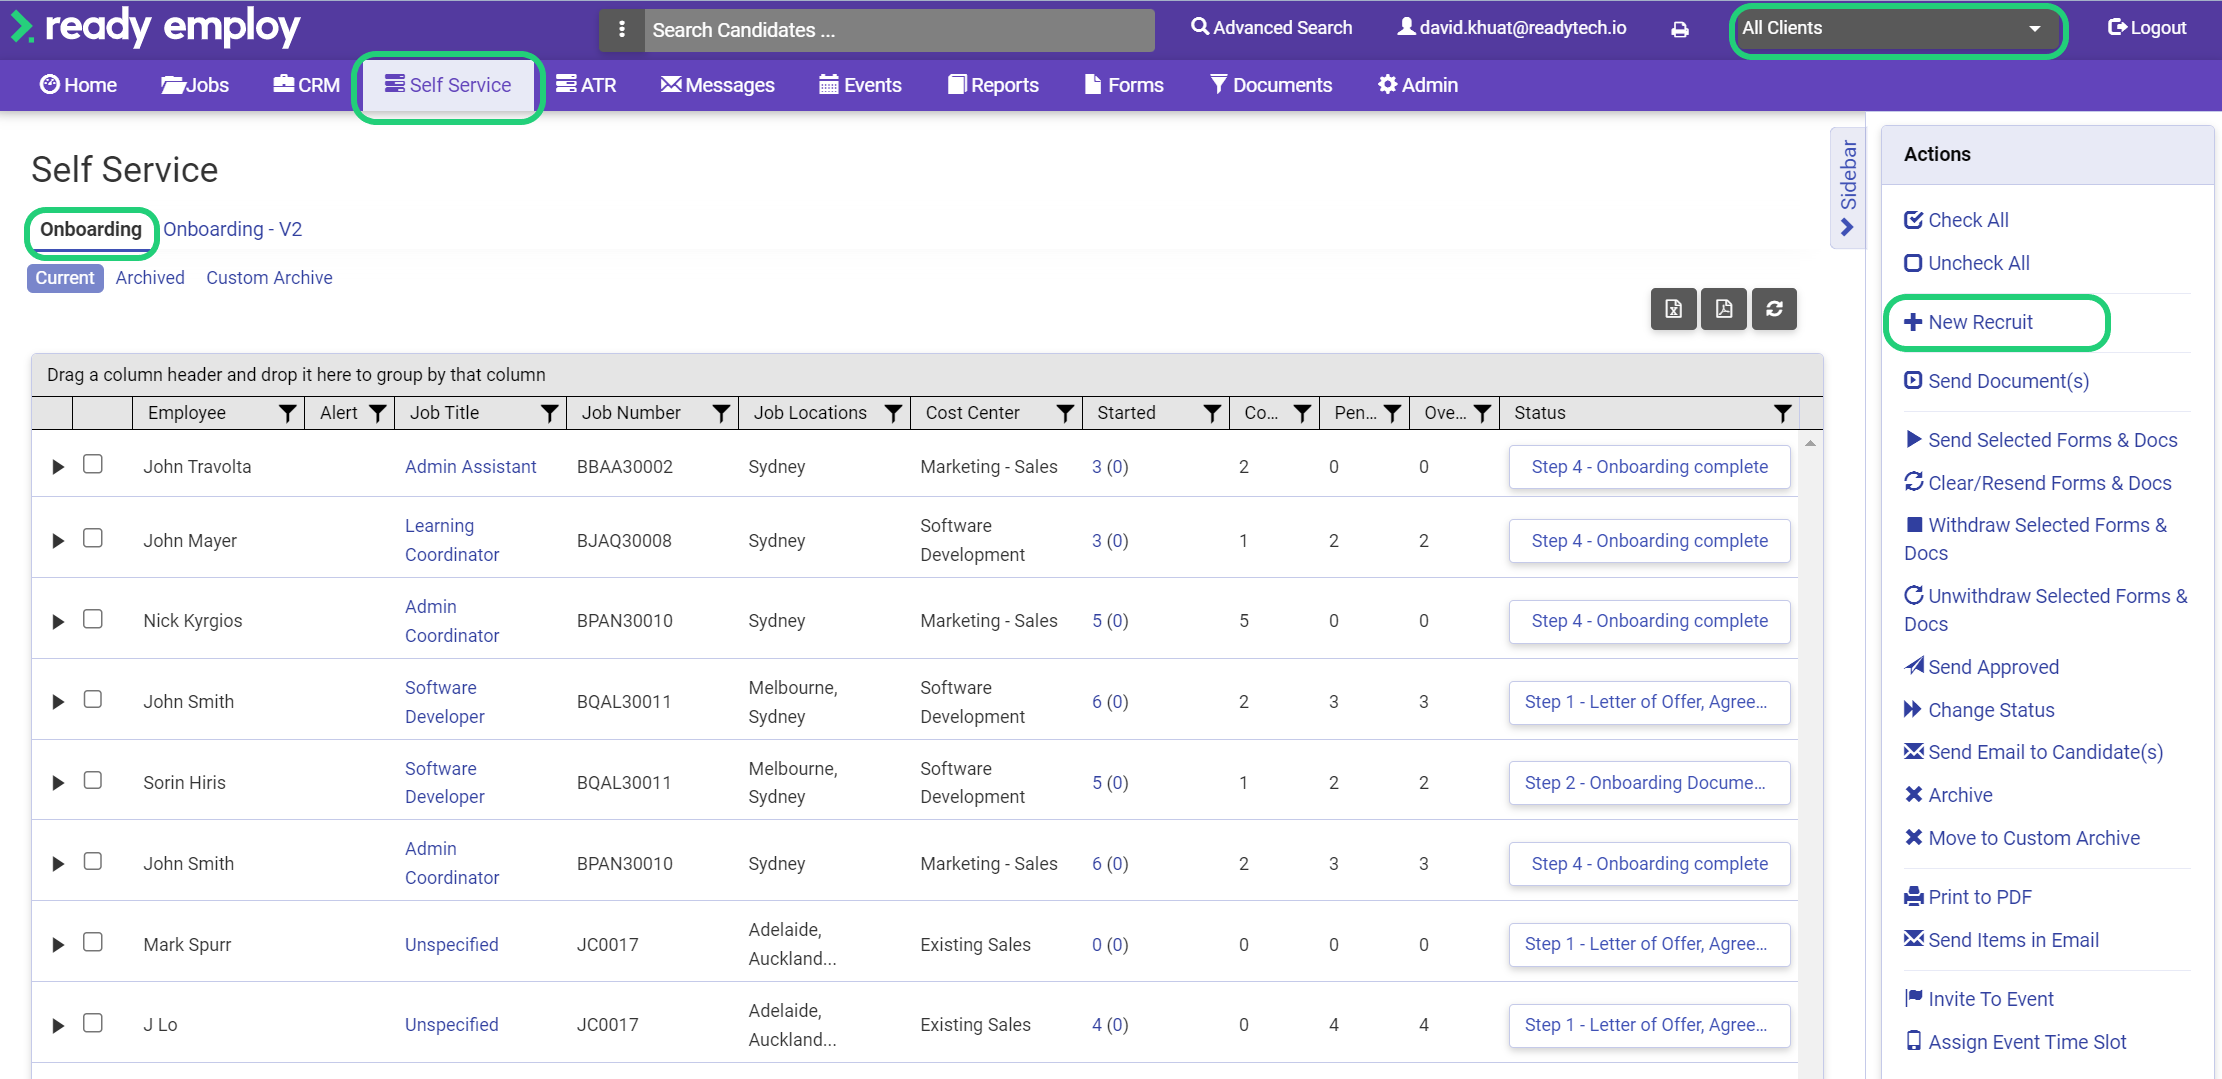Screen dimensions: 2222x1079
Task: Open the Status column filter
Action: pos(1782,413)
